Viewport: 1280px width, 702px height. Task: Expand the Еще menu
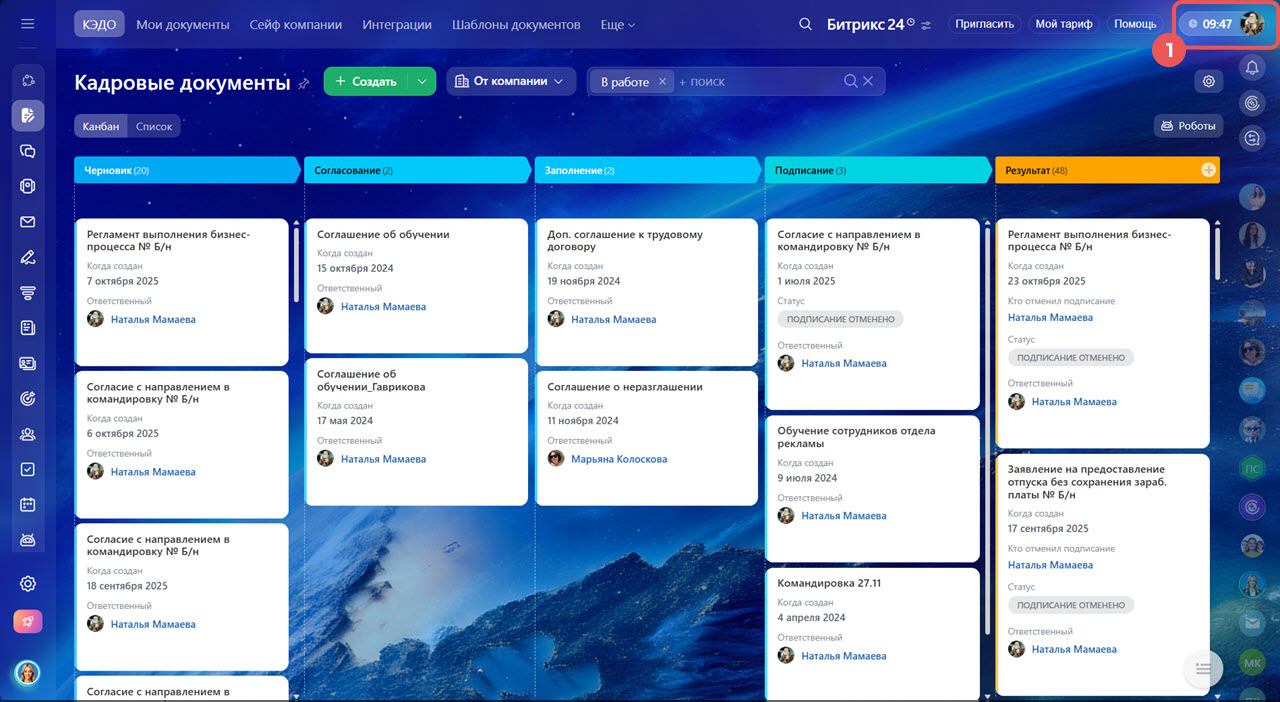(x=617, y=24)
